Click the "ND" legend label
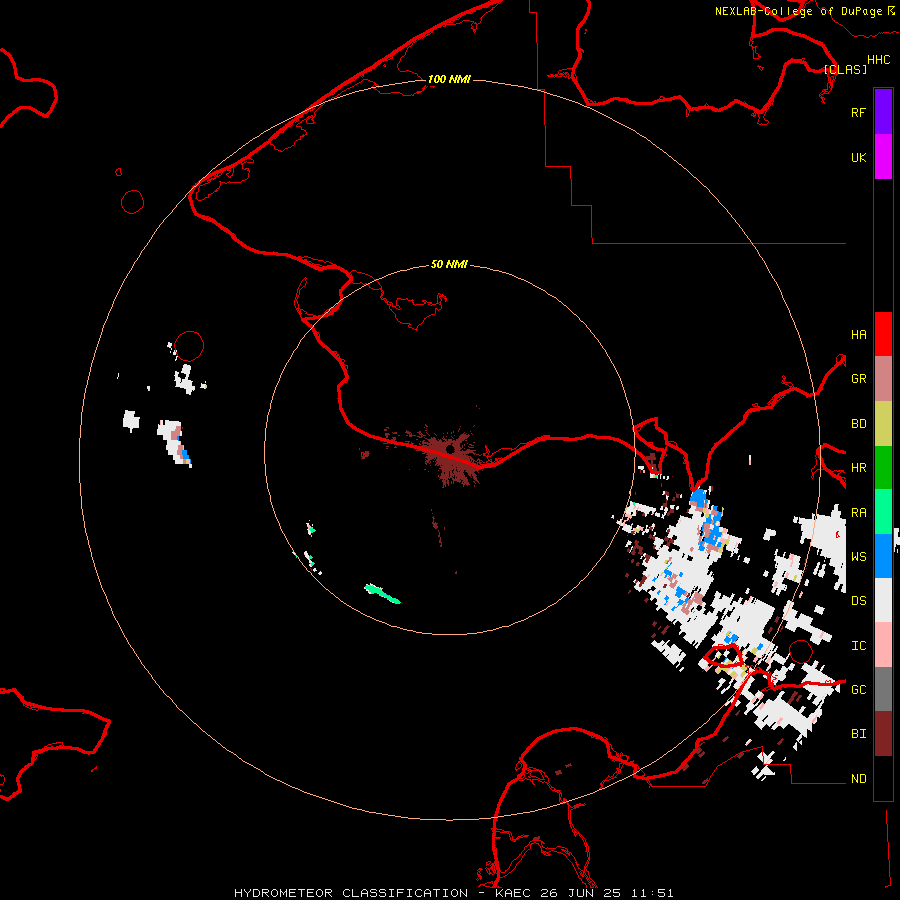Viewport: 900px width, 900px height. pos(858,779)
